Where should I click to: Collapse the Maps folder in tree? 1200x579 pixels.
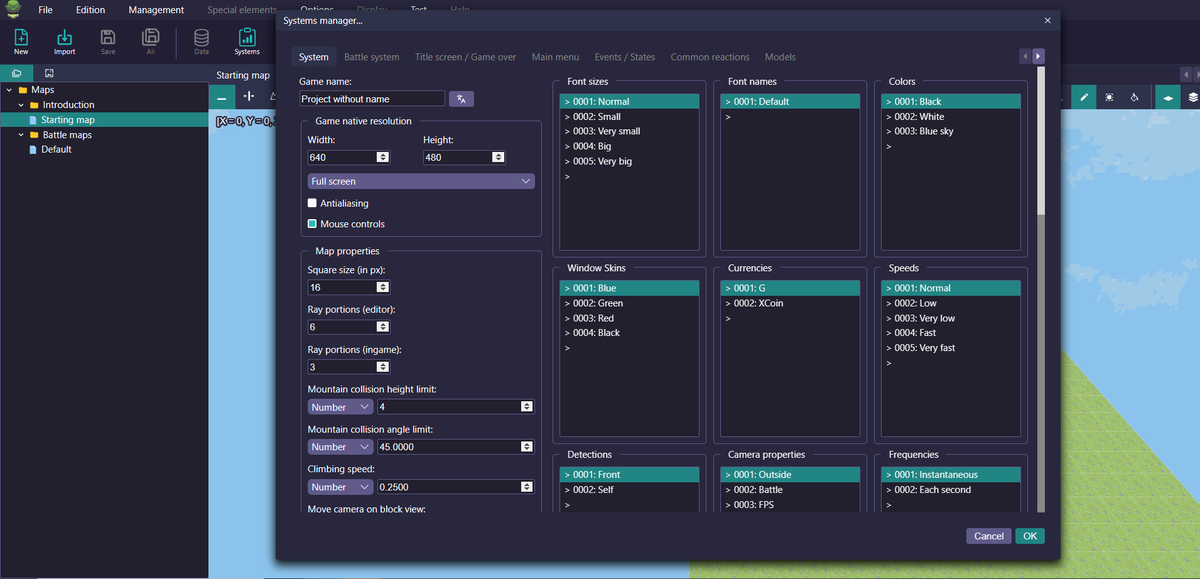pos(9,90)
